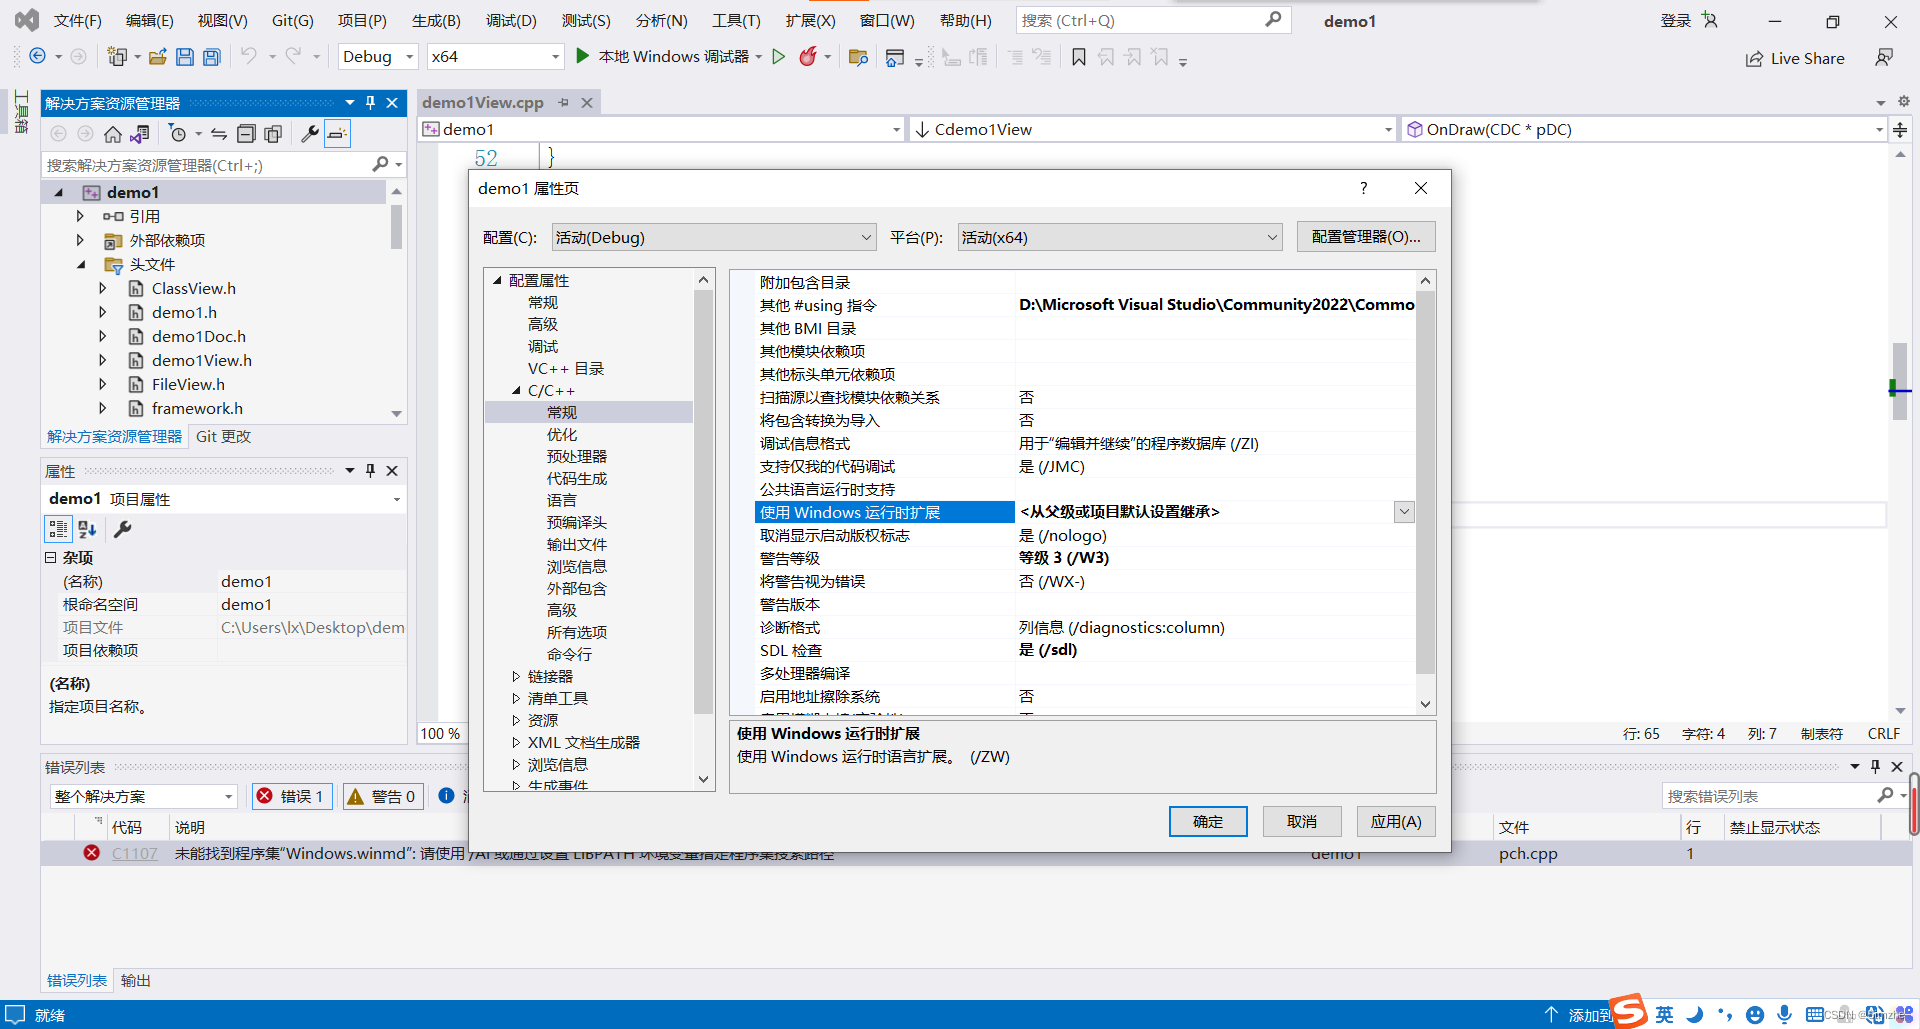The width and height of the screenshot is (1920, 1029).
Task: Click Solution Explorer home icon
Action: point(113,134)
